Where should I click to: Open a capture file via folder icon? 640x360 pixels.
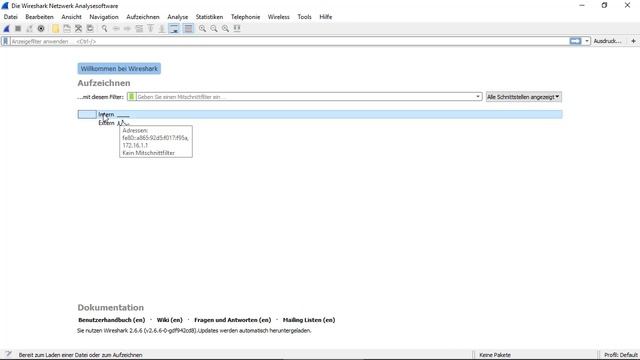[x=55, y=29]
